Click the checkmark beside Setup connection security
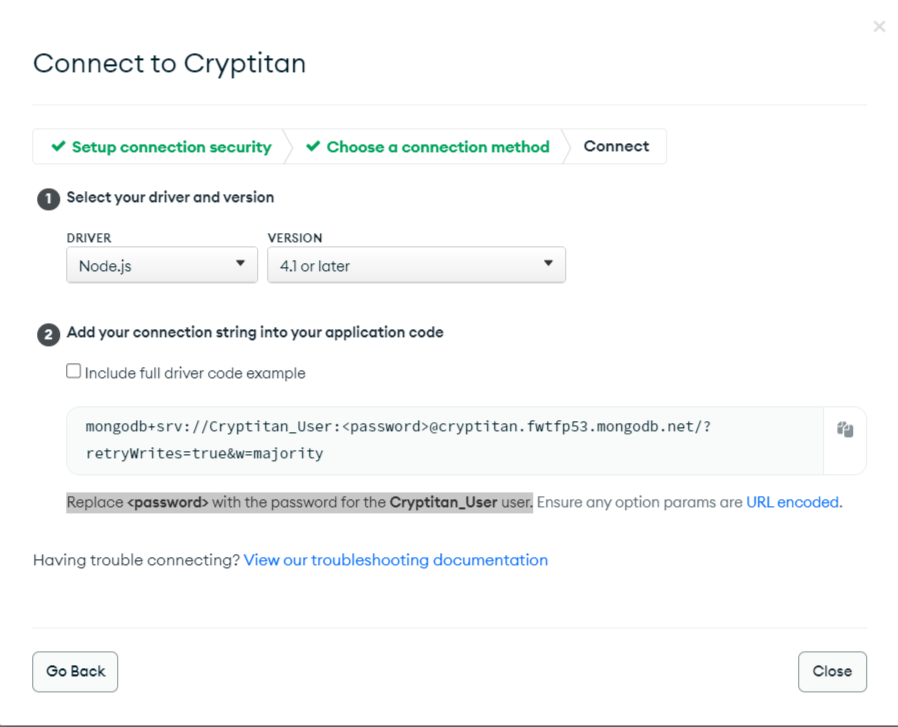 point(59,146)
